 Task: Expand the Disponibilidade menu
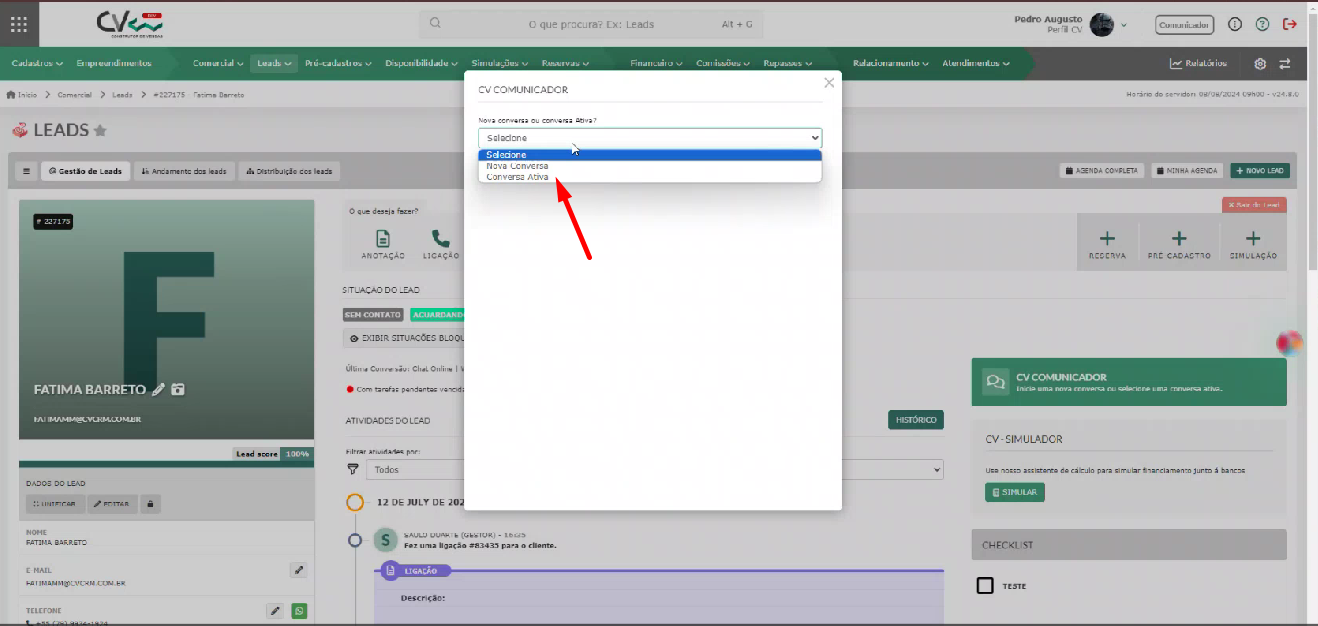point(422,63)
